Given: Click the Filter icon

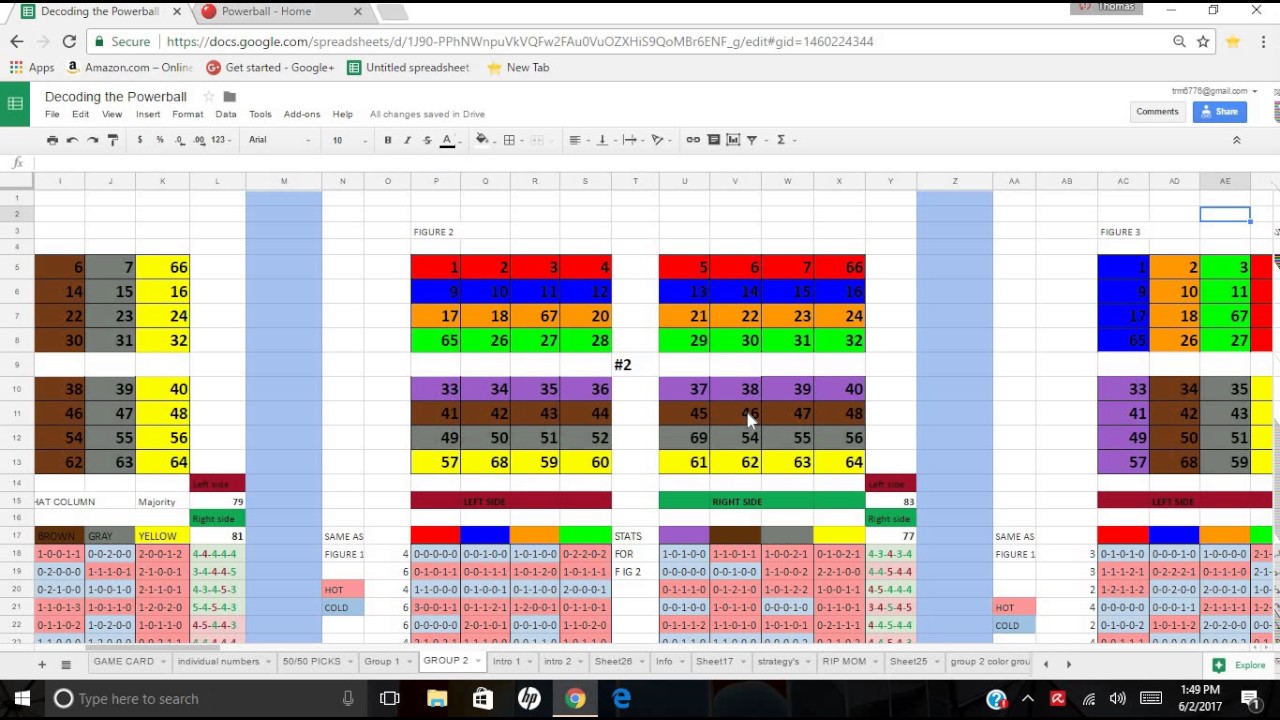Looking at the screenshot, I should click(752, 140).
